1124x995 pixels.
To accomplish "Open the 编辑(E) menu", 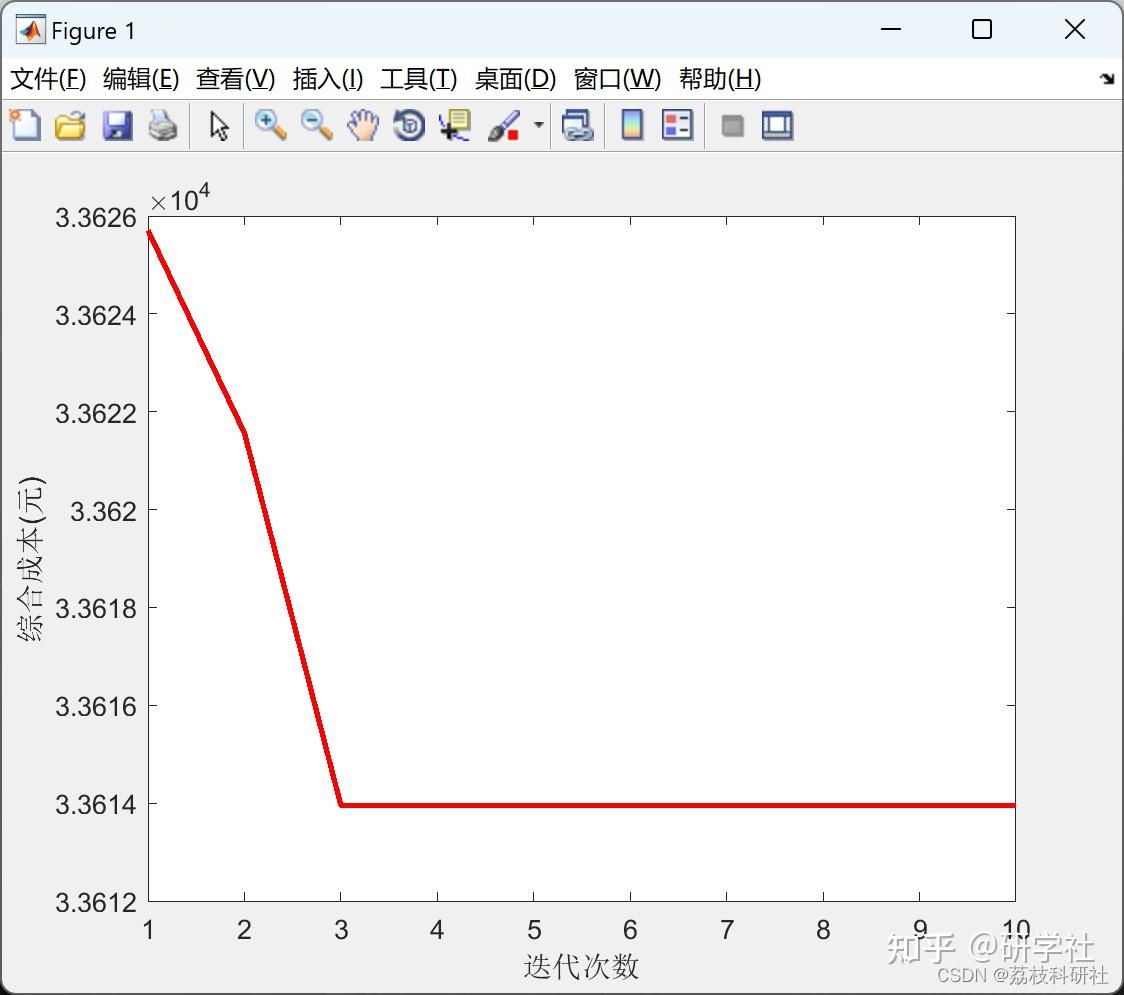I will (140, 79).
